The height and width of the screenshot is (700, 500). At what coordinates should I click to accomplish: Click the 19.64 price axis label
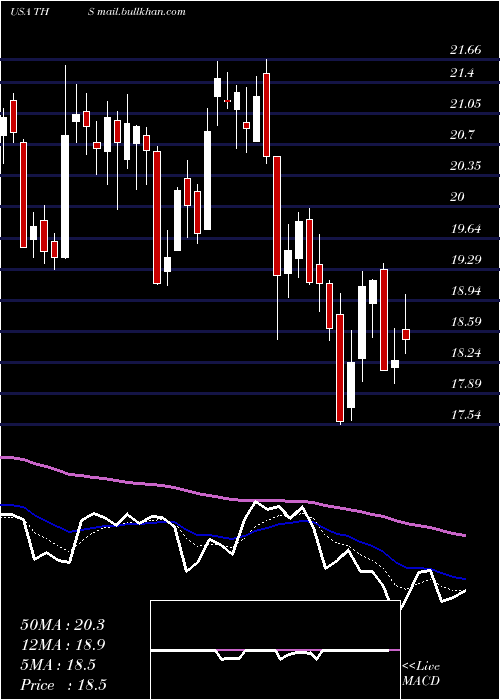click(466, 229)
